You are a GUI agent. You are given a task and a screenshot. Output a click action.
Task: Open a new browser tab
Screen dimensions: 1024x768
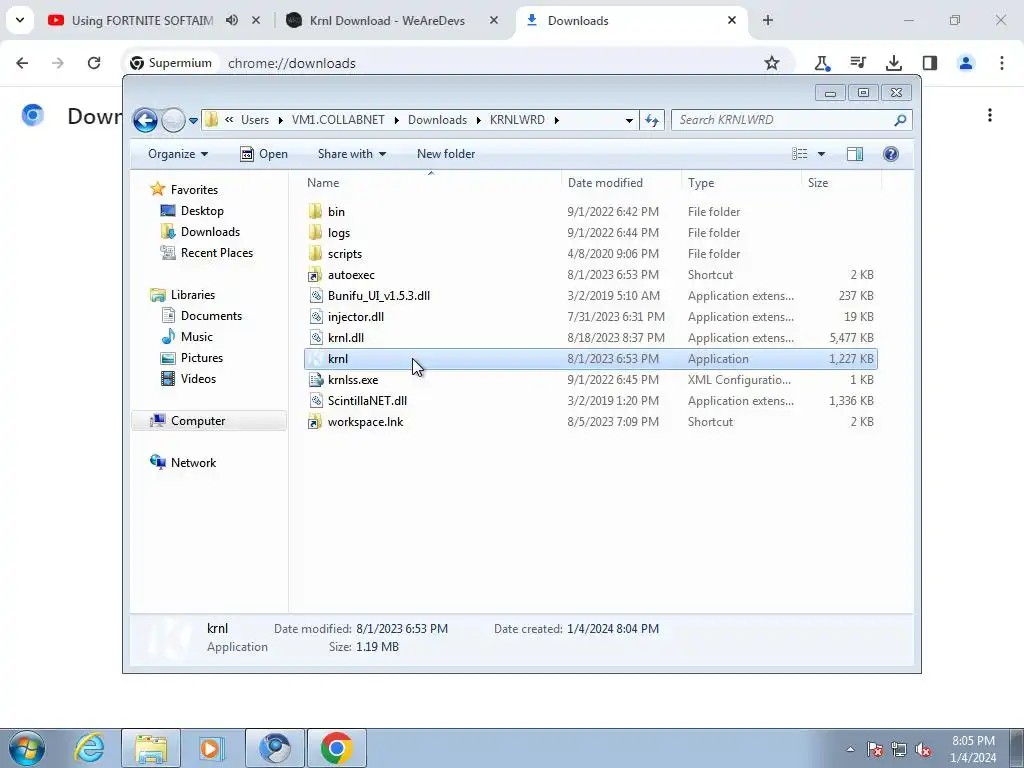click(x=768, y=21)
